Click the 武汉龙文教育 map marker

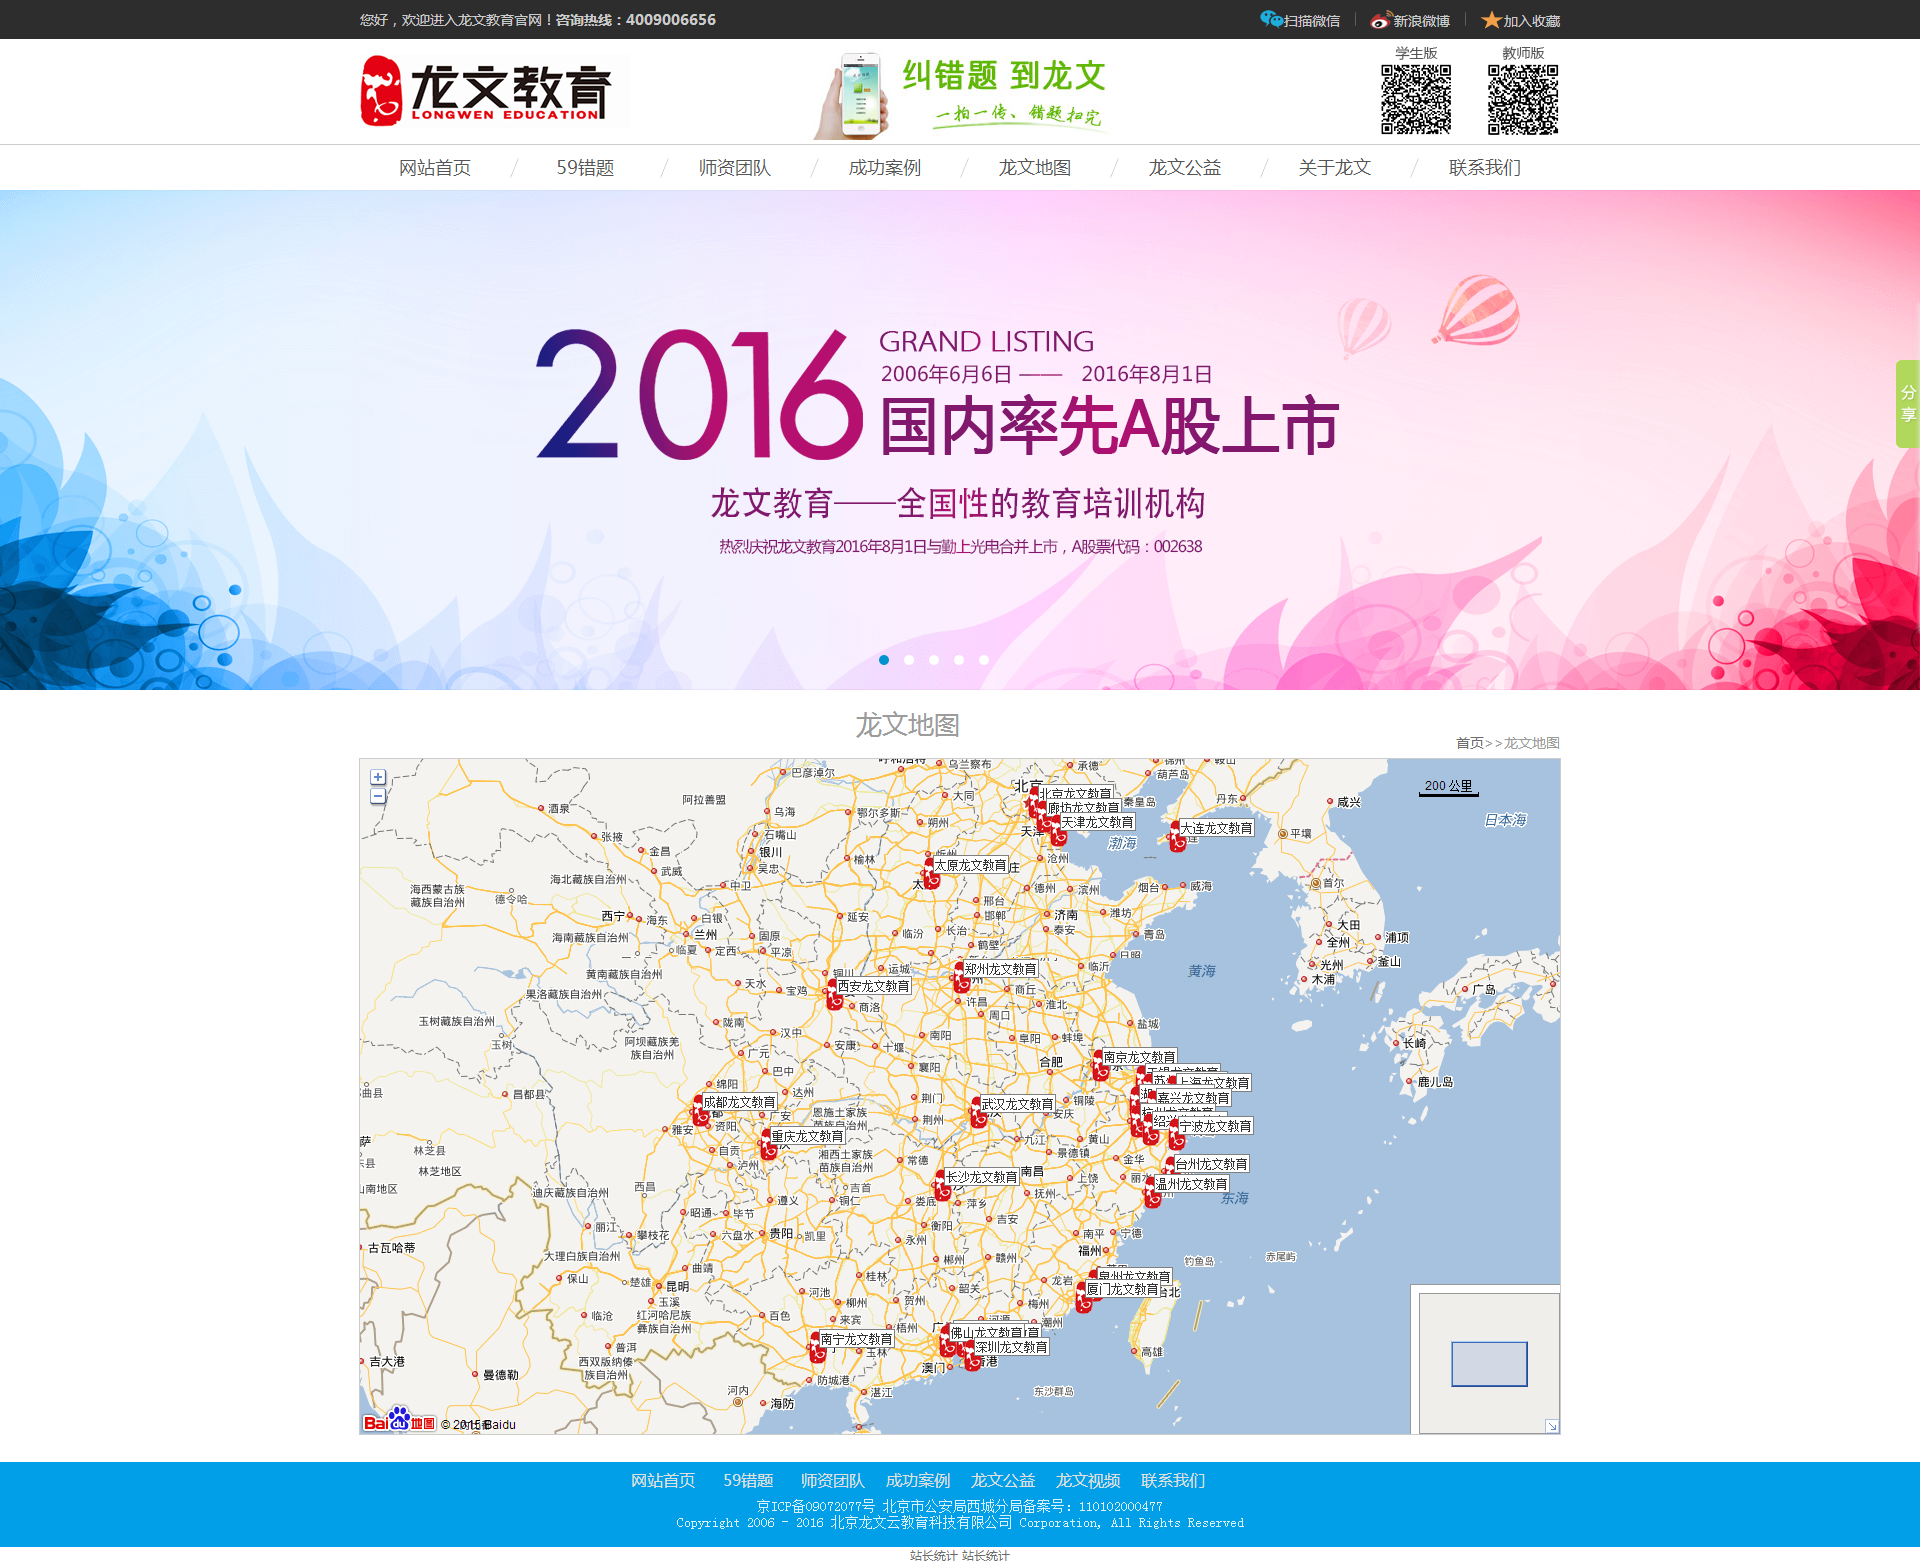979,1114
